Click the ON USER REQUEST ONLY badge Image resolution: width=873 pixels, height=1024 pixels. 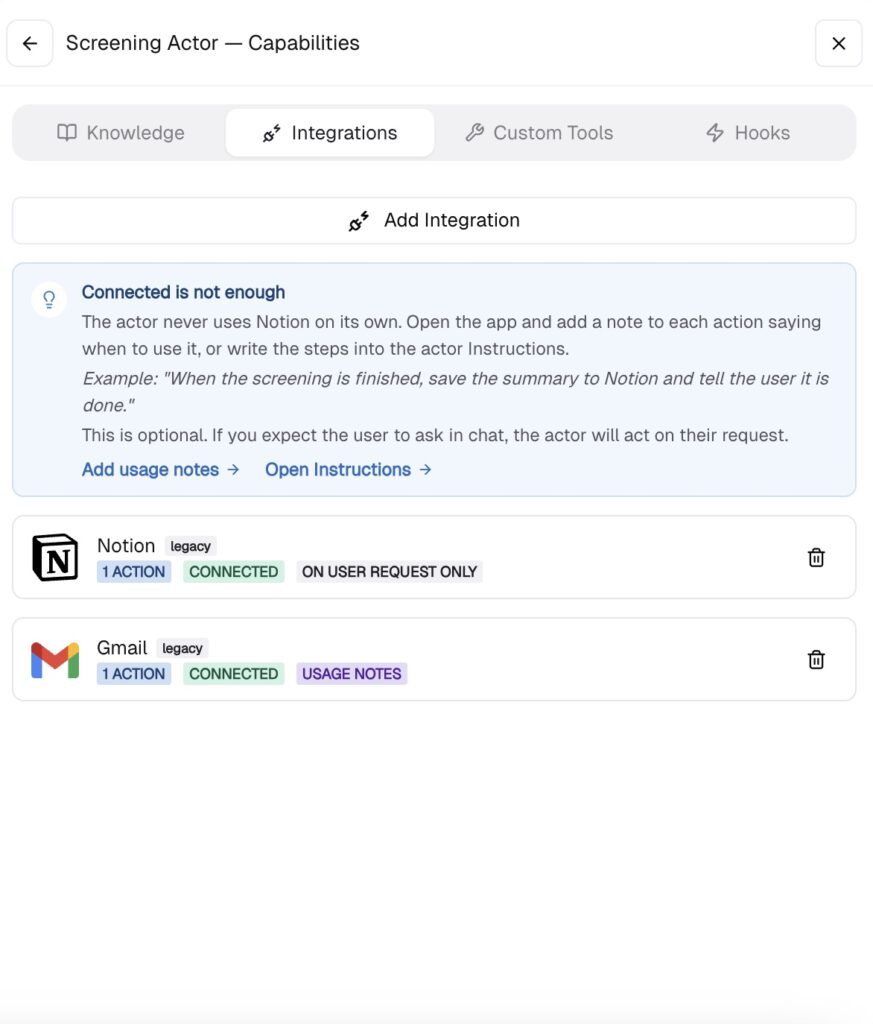[389, 571]
